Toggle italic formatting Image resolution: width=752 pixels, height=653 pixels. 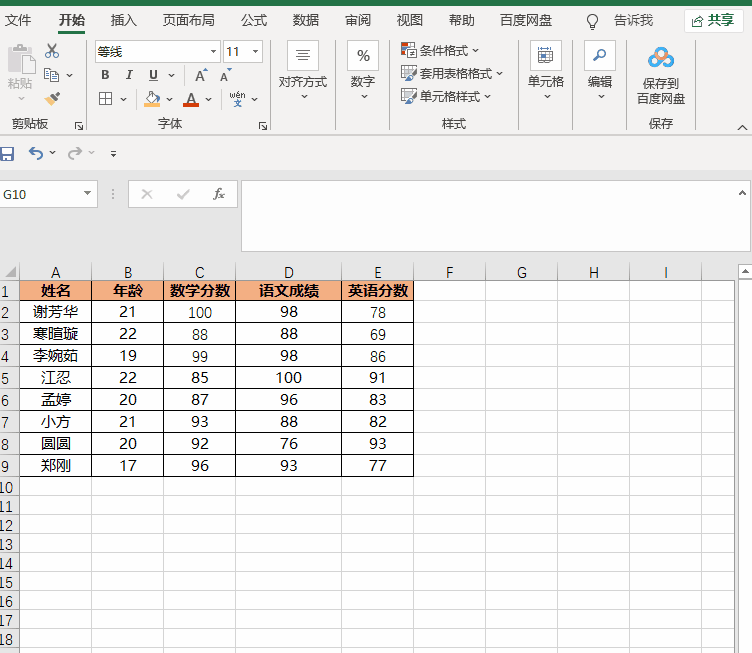(129, 75)
